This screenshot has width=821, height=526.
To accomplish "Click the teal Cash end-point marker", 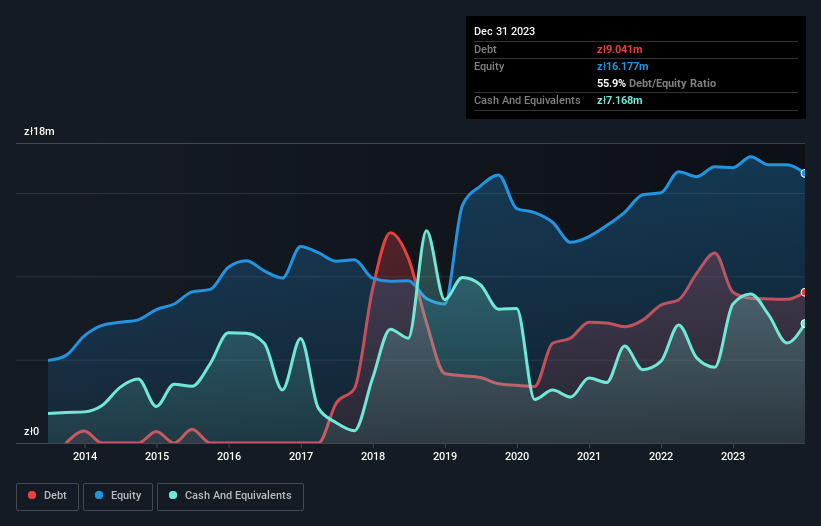I will pos(804,324).
